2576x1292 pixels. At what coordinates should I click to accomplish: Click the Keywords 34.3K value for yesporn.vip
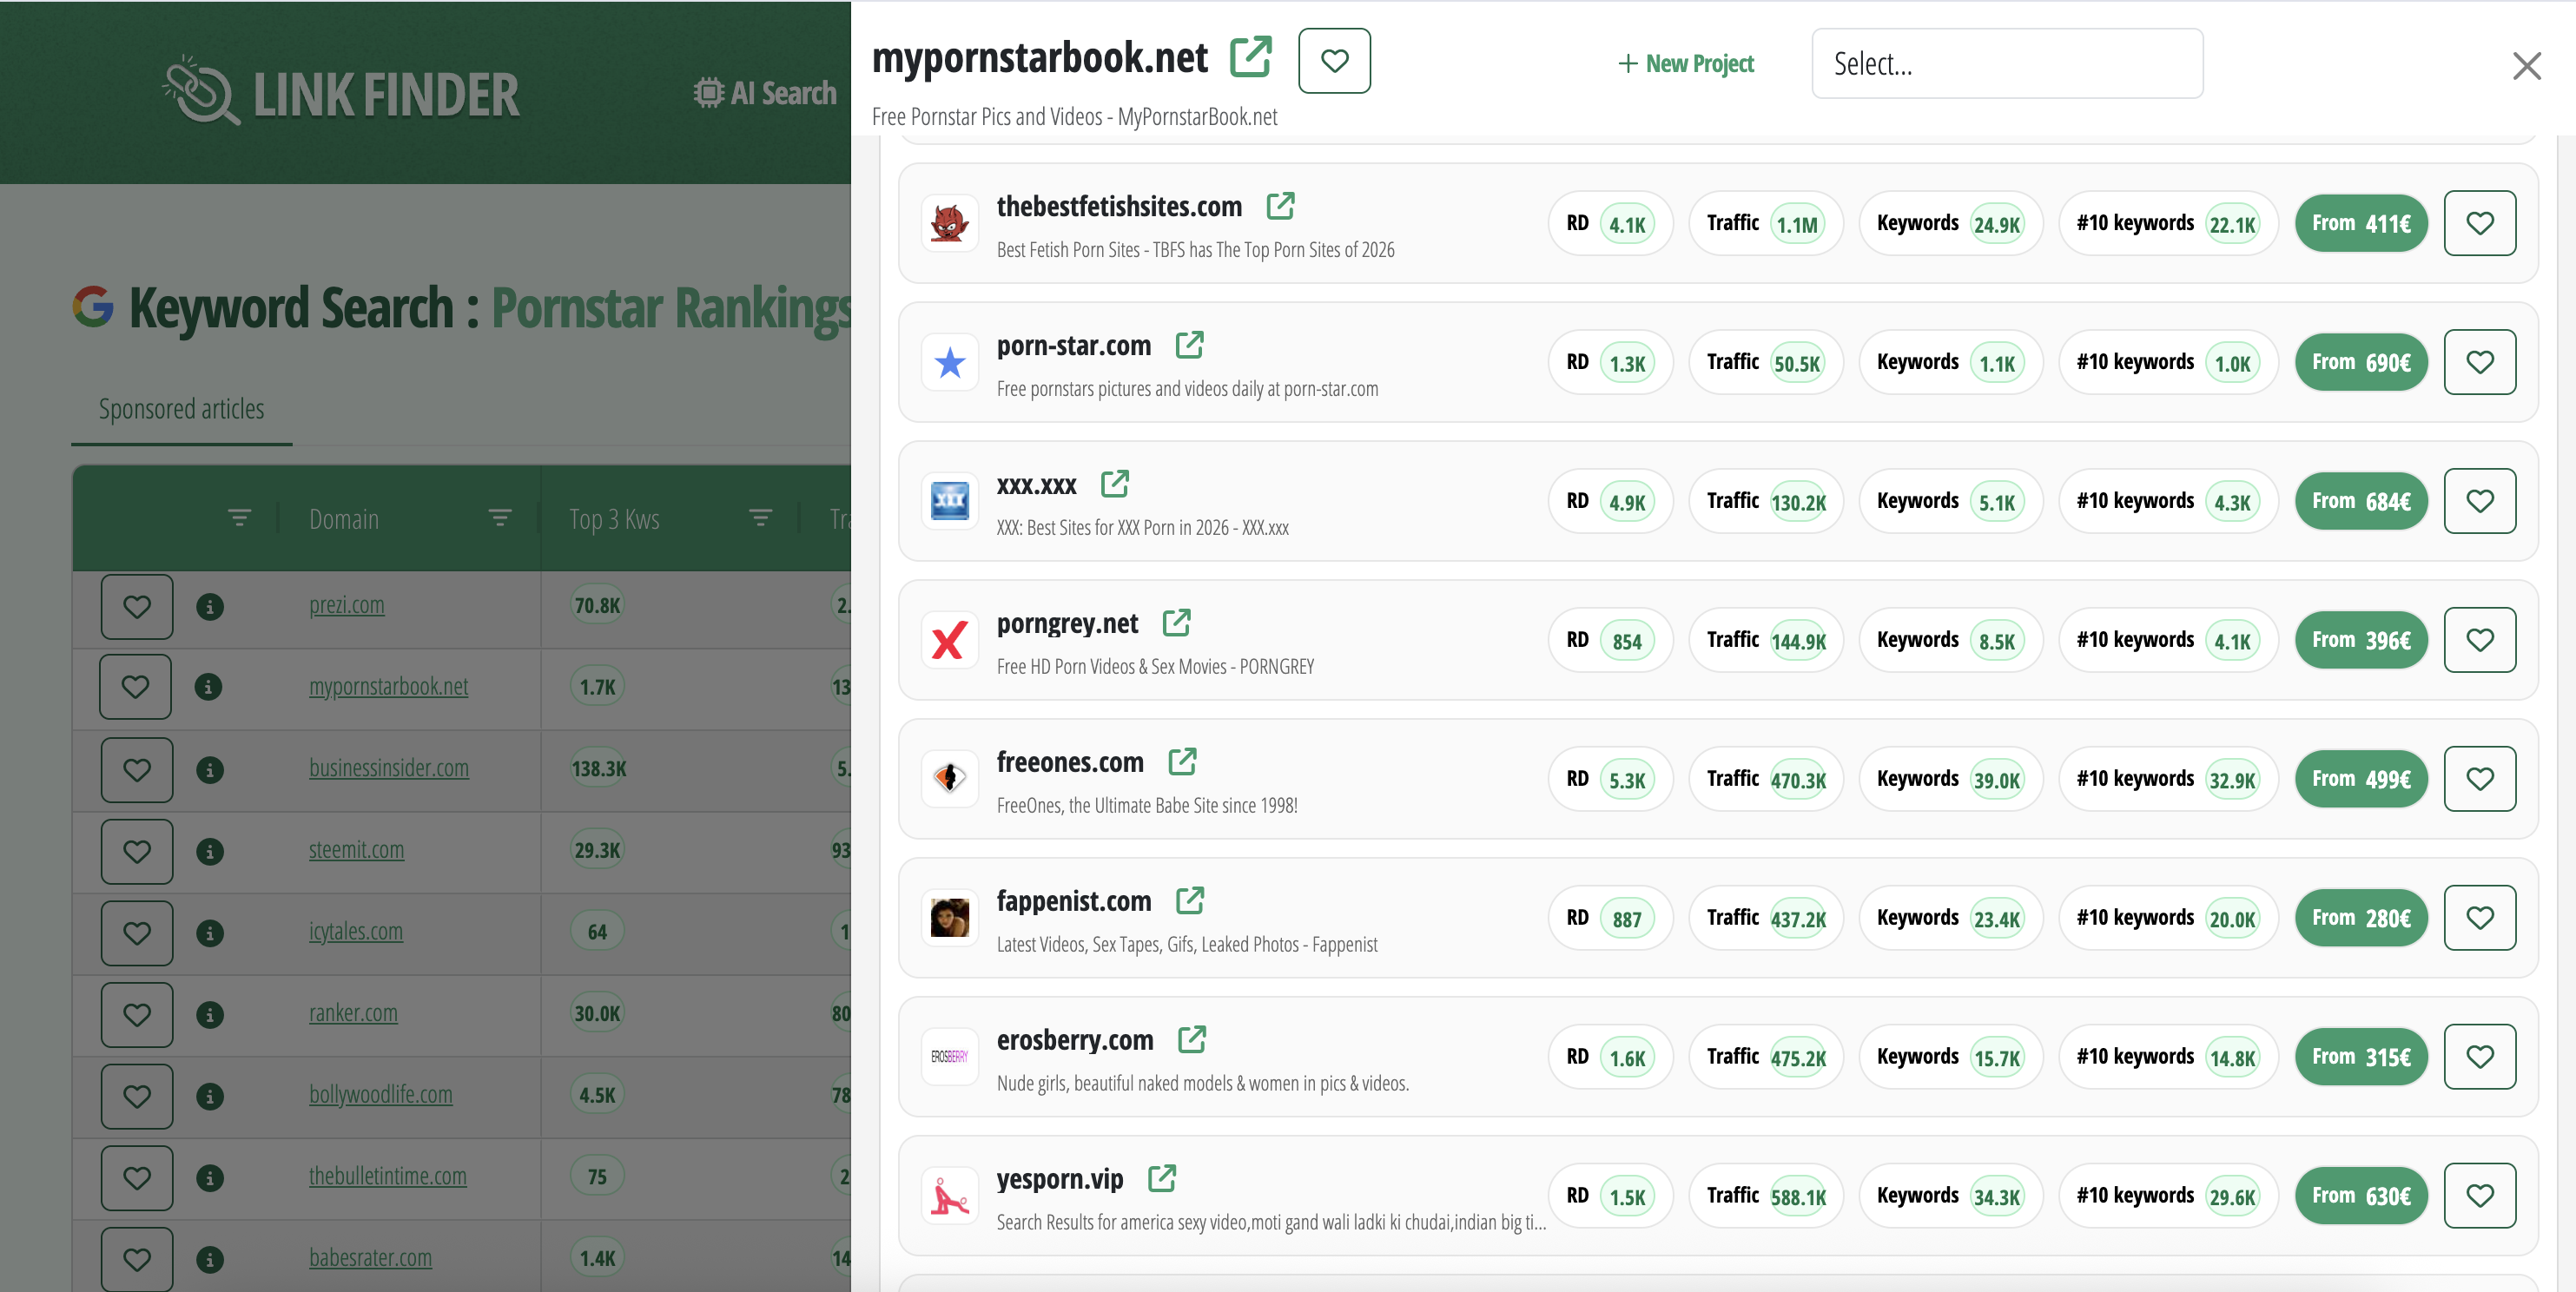click(1996, 1197)
